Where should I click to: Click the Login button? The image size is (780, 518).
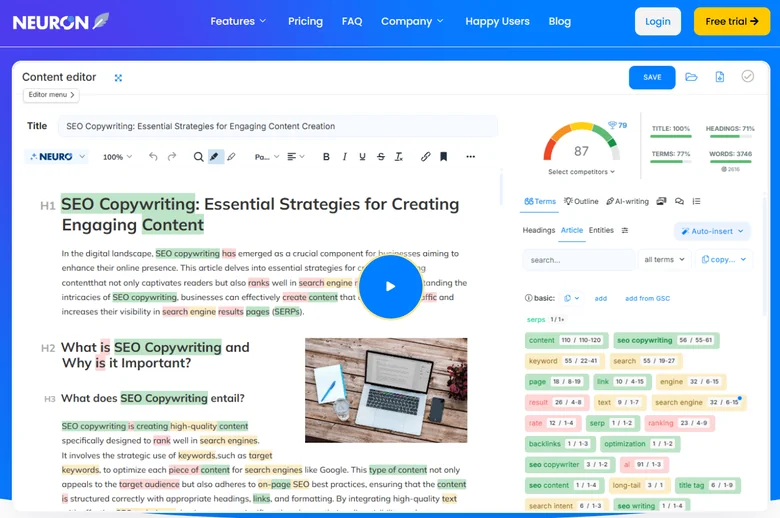pos(658,21)
